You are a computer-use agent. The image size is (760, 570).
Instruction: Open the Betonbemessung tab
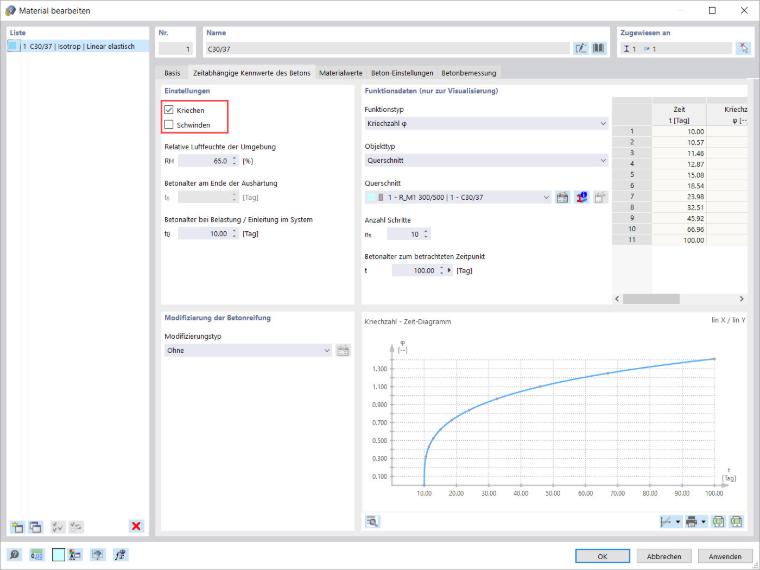(x=469, y=73)
